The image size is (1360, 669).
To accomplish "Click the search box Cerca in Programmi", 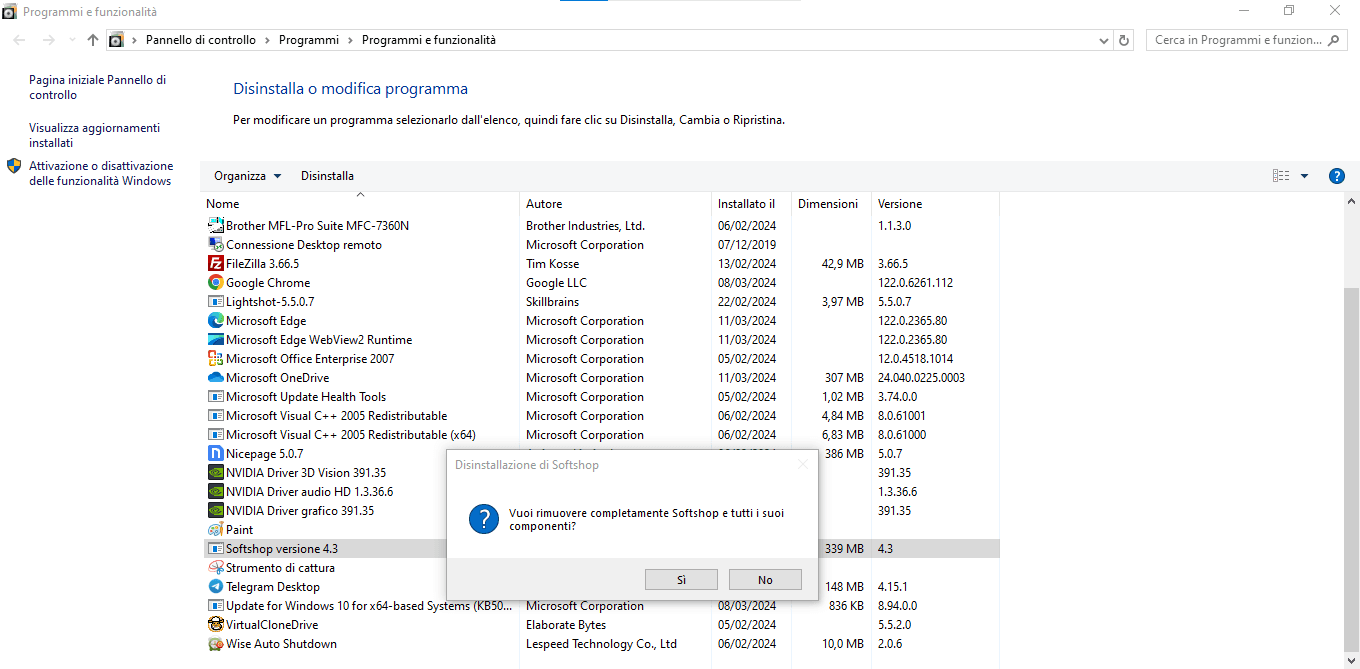I will tap(1237, 40).
